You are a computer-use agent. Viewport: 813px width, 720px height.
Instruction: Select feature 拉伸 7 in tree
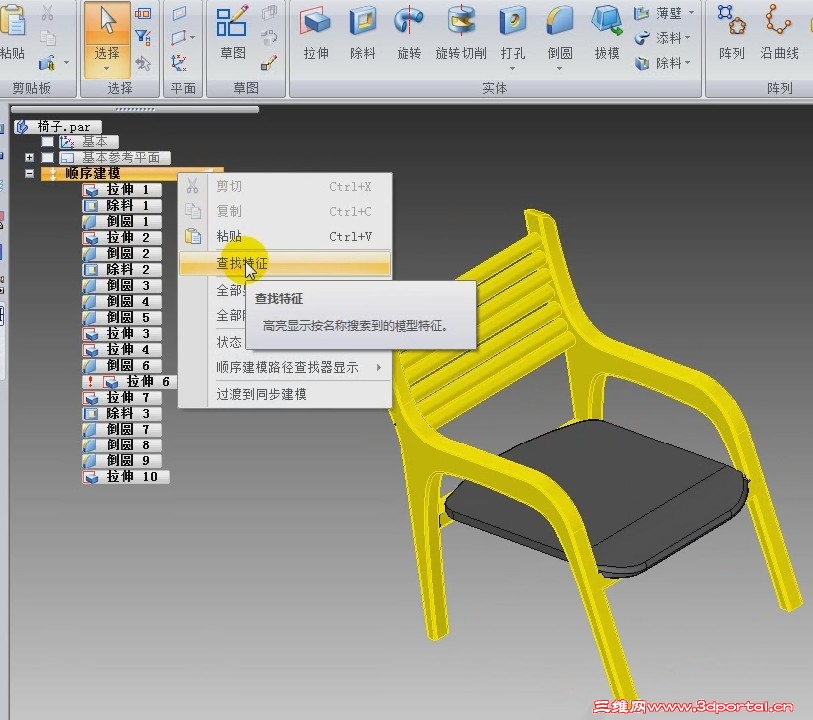[122, 398]
